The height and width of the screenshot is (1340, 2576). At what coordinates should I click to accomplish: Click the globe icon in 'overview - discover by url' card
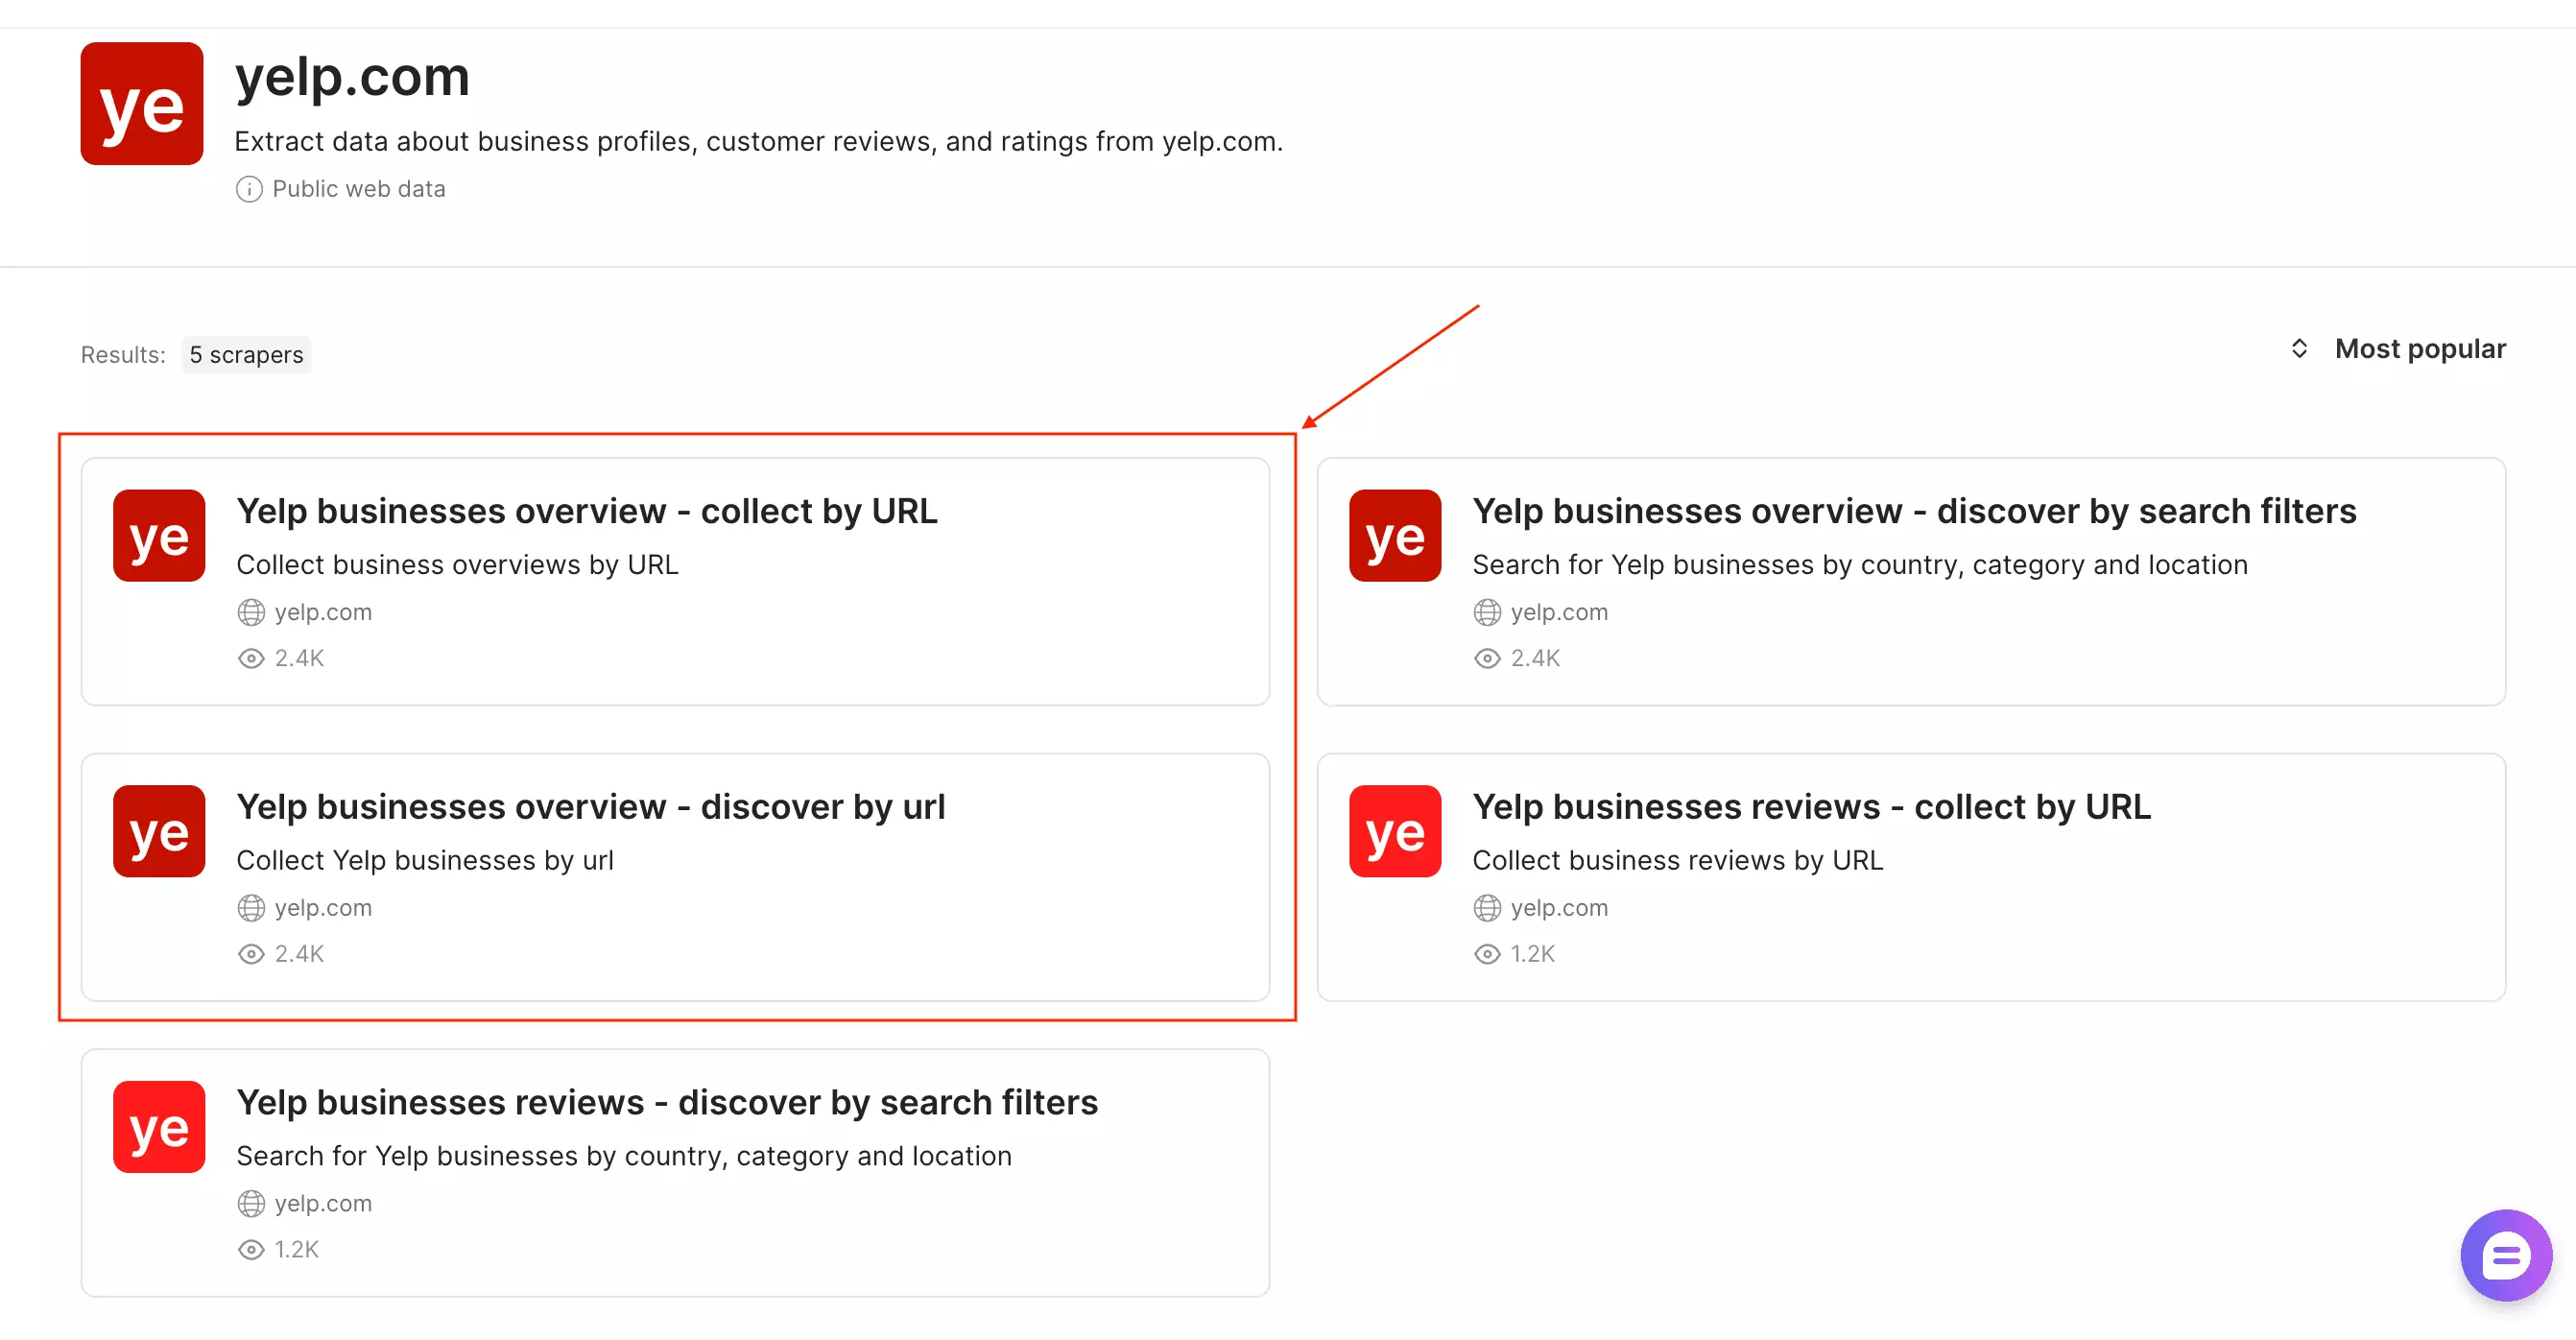coord(251,908)
